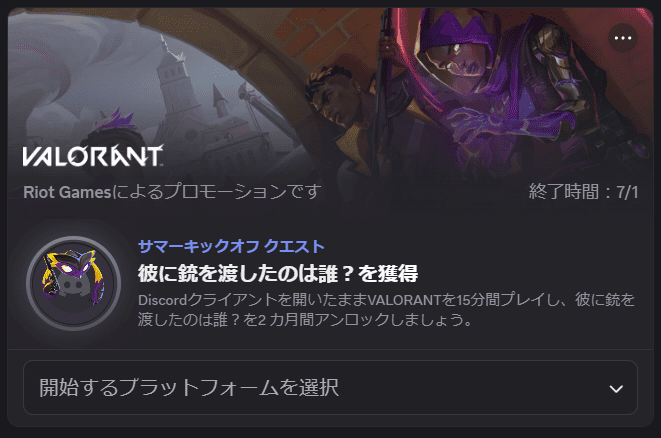
Task: Click the masked avatar decoration reward icon
Action: (73, 283)
